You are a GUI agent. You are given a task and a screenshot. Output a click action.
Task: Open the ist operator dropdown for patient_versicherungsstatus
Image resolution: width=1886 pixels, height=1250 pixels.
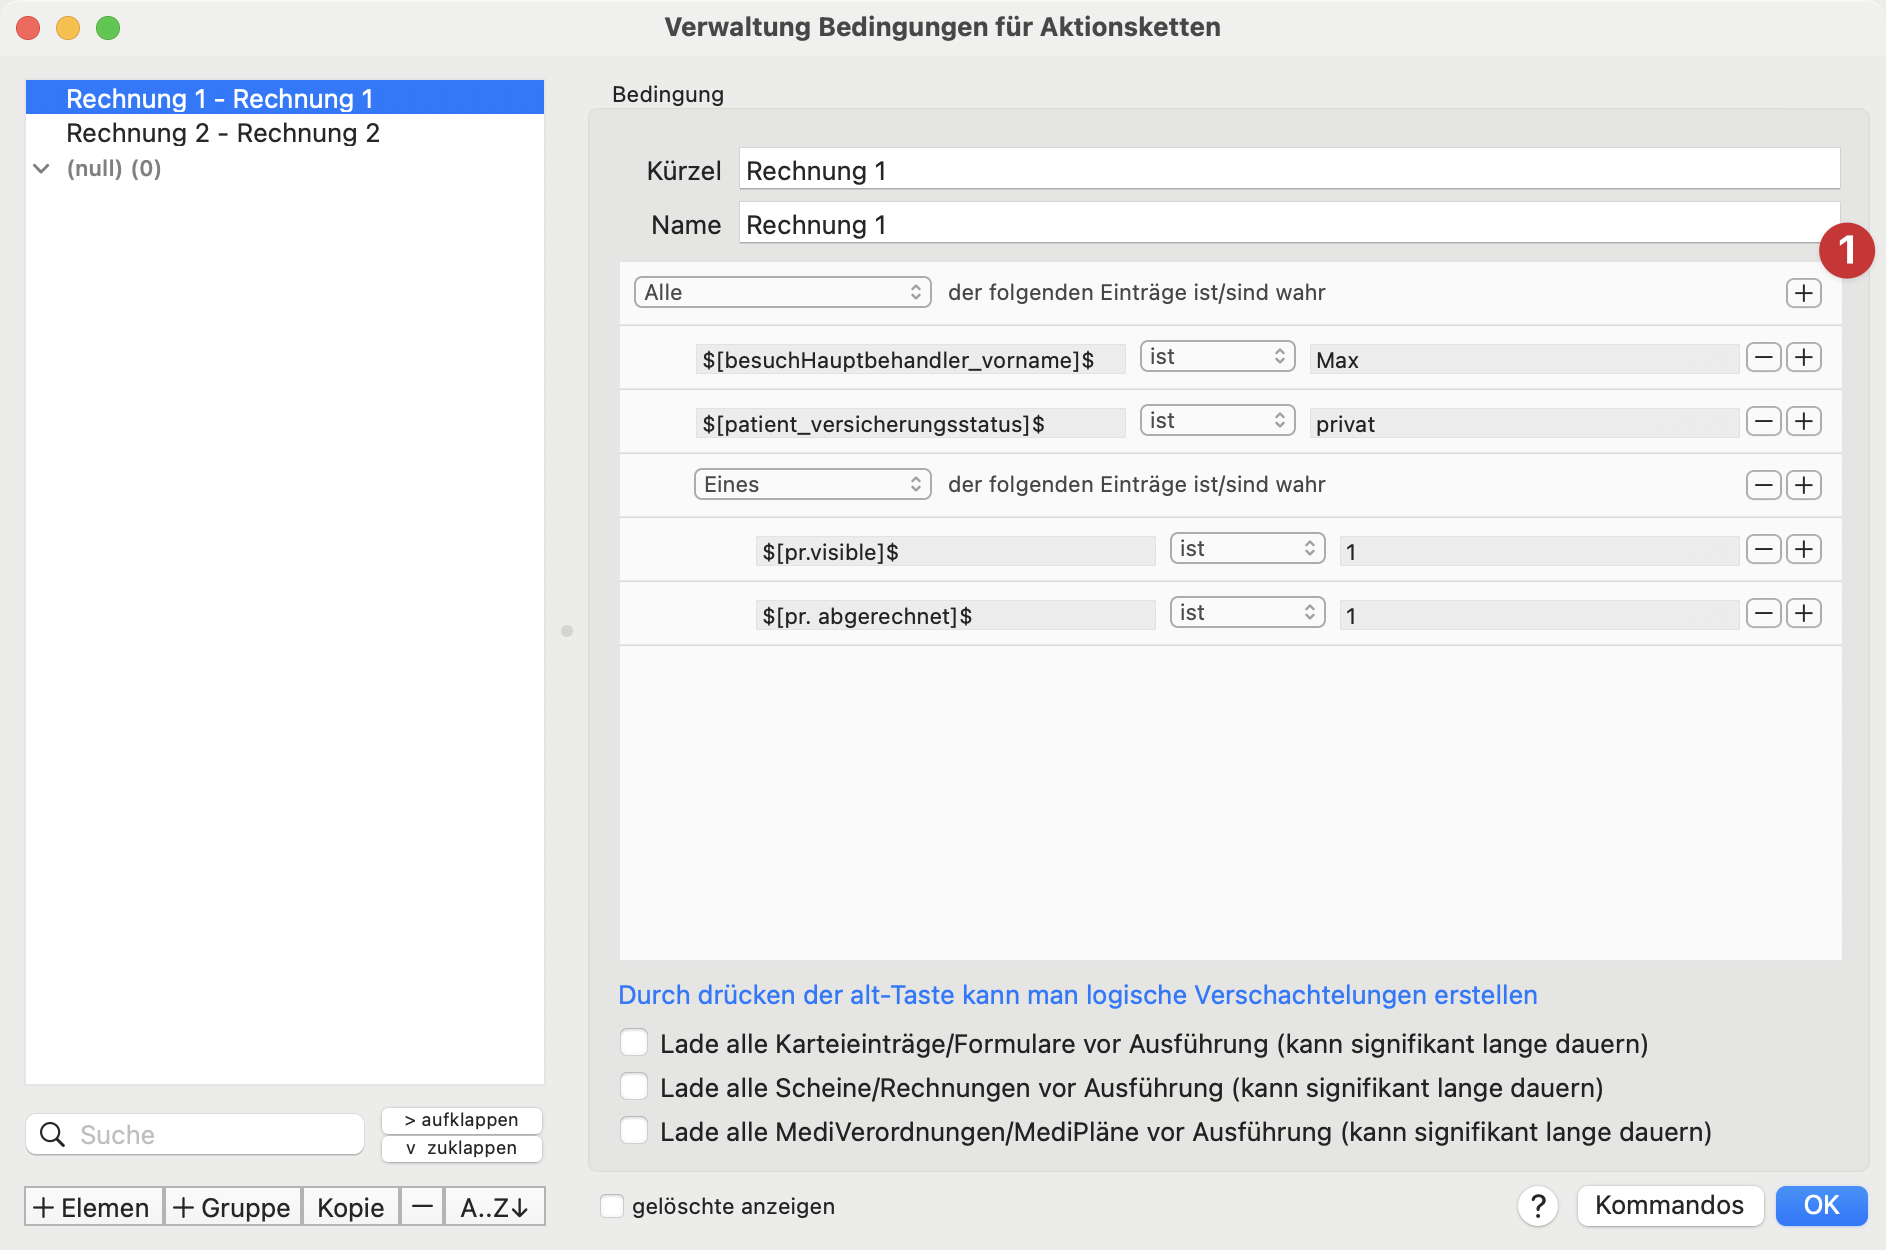pos(1217,421)
